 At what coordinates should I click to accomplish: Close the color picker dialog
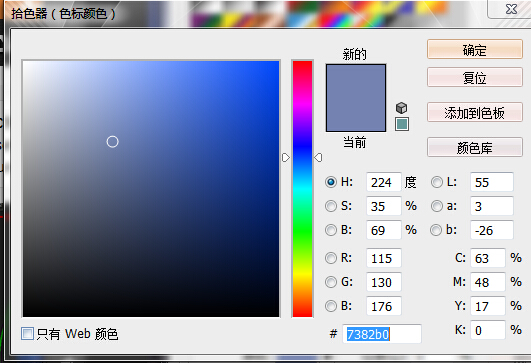pyautogui.click(x=511, y=9)
